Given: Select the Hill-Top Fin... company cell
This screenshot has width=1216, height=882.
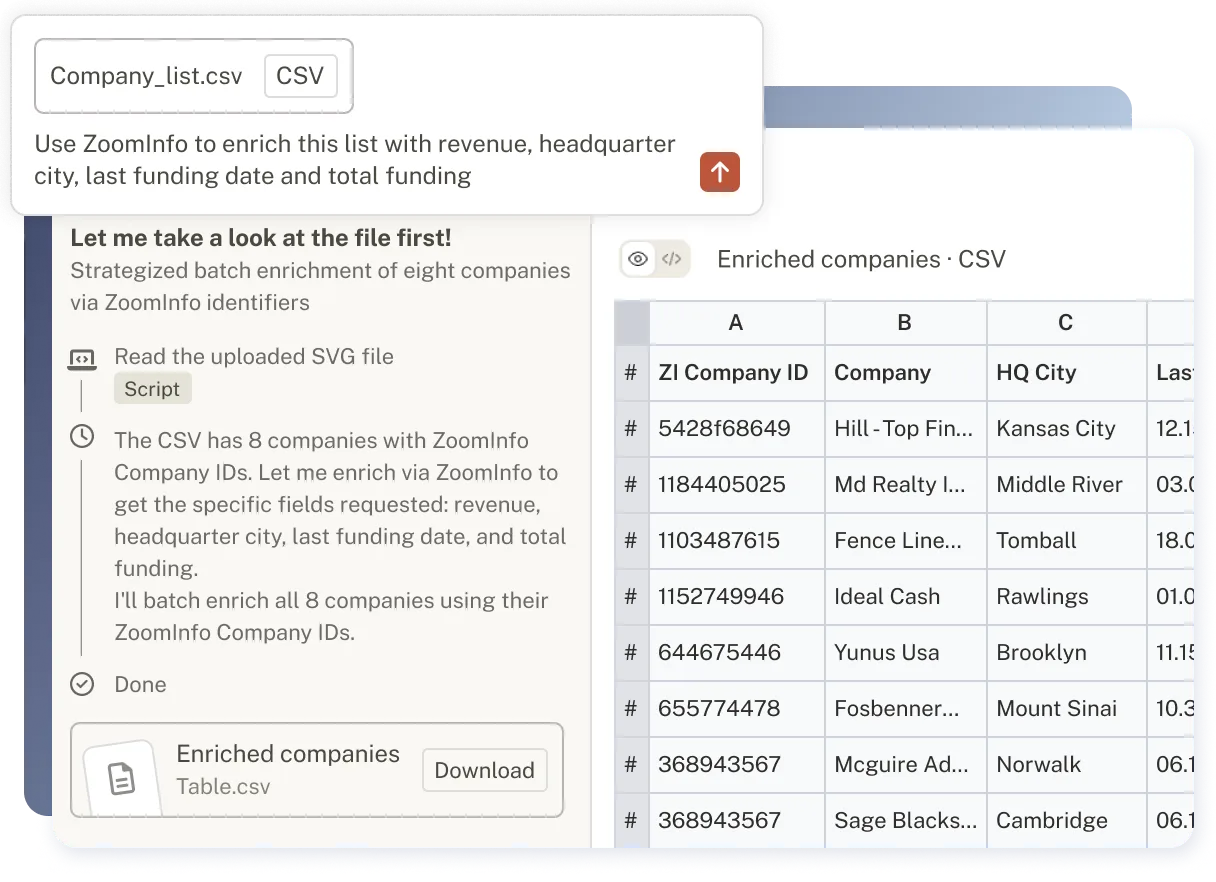Looking at the screenshot, I should click(x=905, y=429).
